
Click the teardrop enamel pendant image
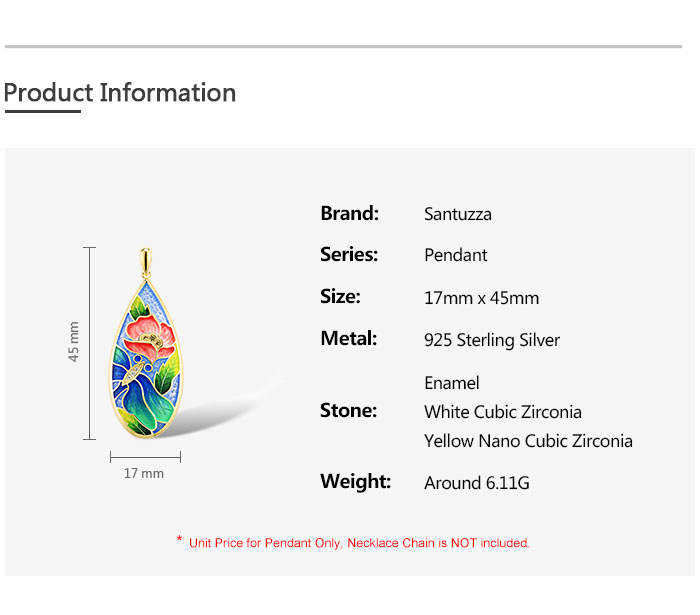tap(146, 342)
